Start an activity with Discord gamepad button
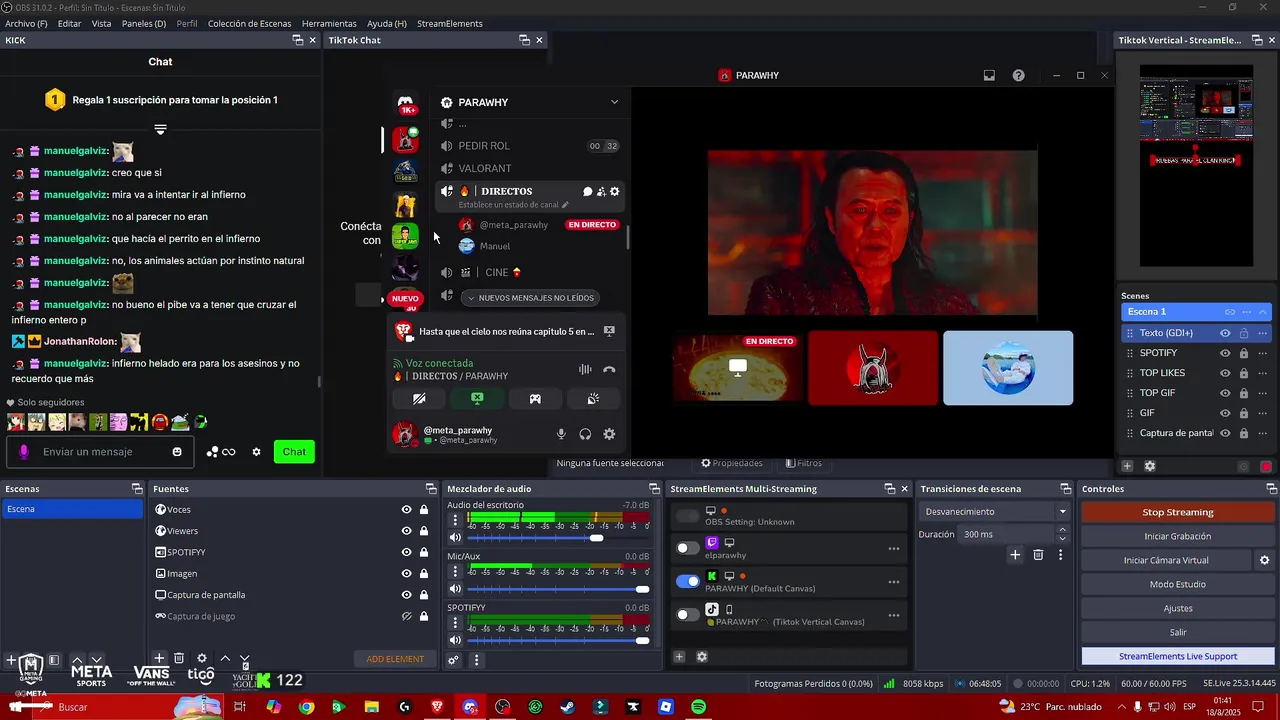 [535, 398]
